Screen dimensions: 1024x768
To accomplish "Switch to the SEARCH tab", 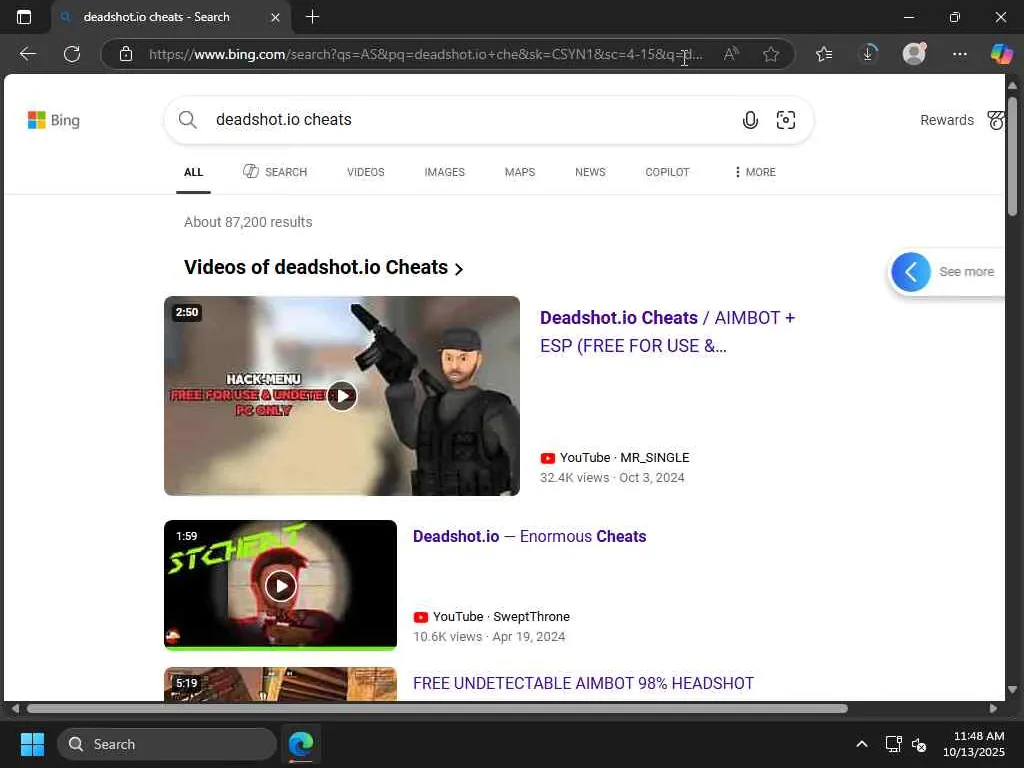I will point(275,172).
